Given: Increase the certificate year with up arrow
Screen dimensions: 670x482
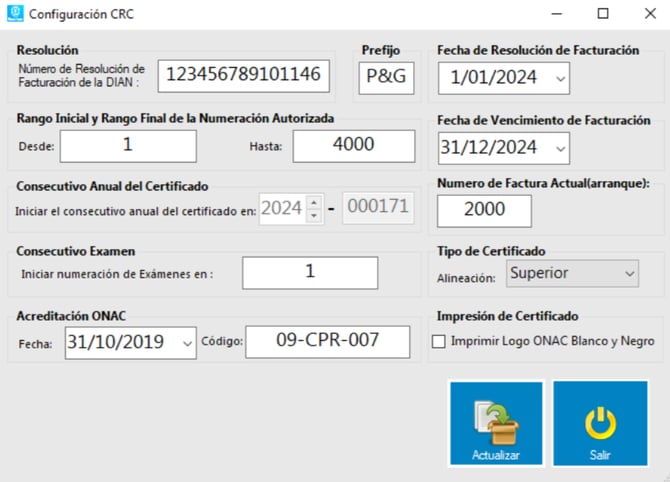Looking at the screenshot, I should pyautogui.click(x=313, y=203).
